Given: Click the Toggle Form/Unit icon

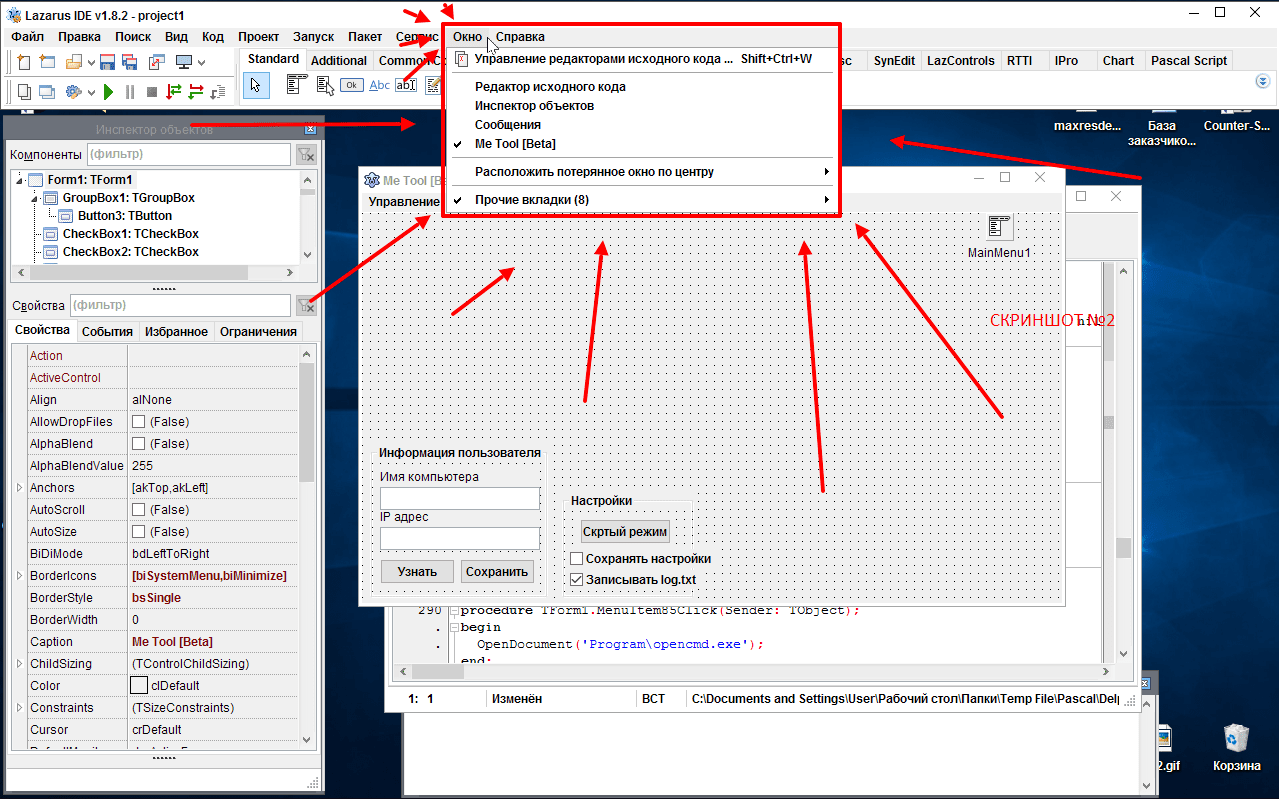Looking at the screenshot, I should (157, 62).
